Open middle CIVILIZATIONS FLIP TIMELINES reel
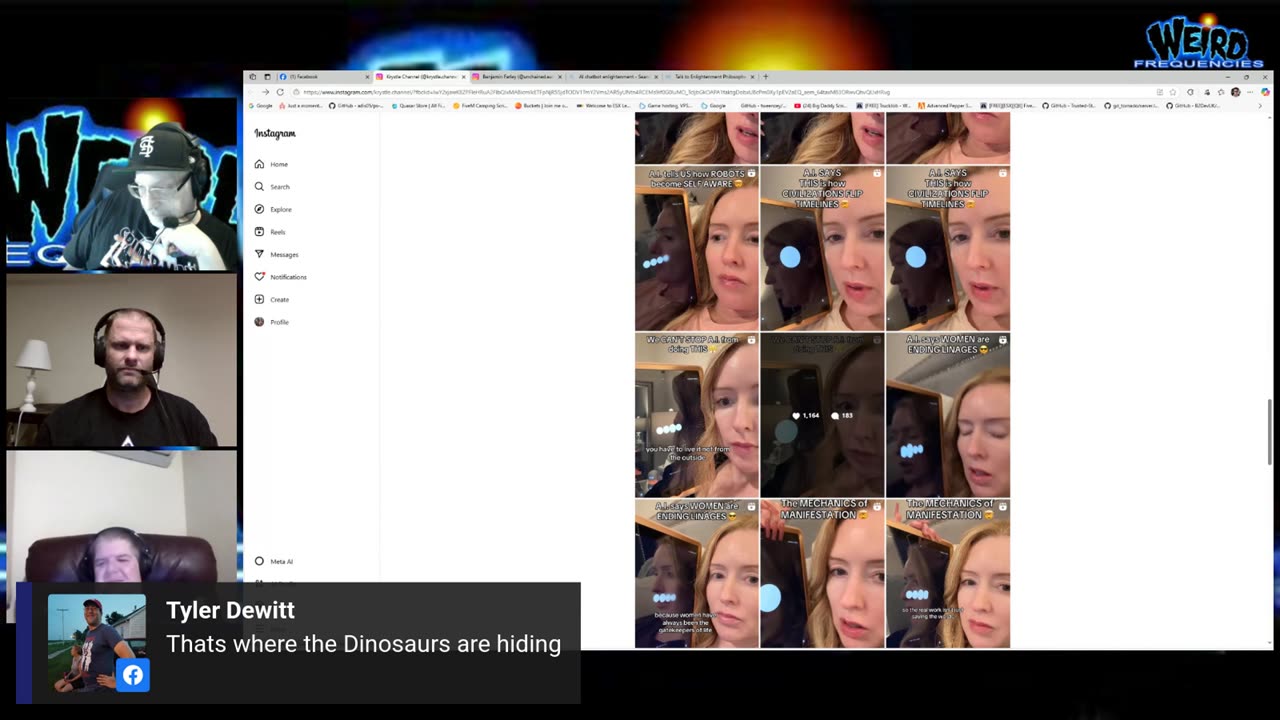Viewport: 1280px width, 720px height. [822, 248]
